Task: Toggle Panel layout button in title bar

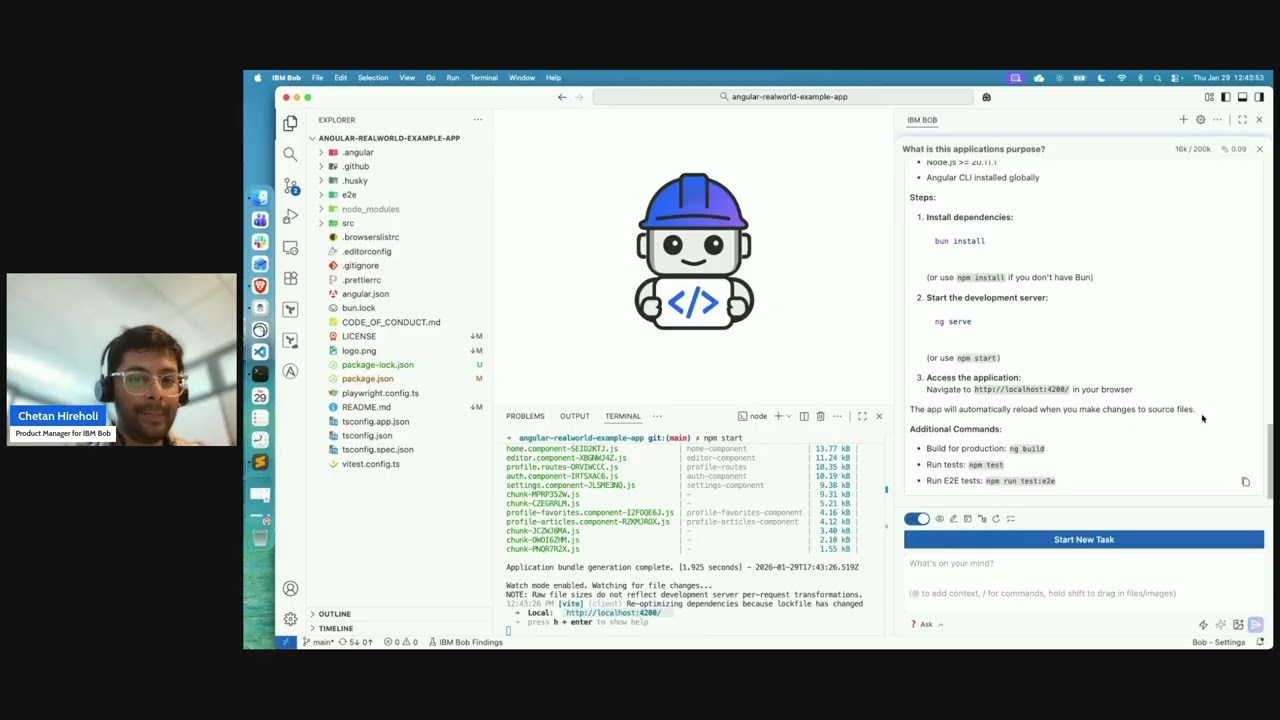Action: (1242, 97)
